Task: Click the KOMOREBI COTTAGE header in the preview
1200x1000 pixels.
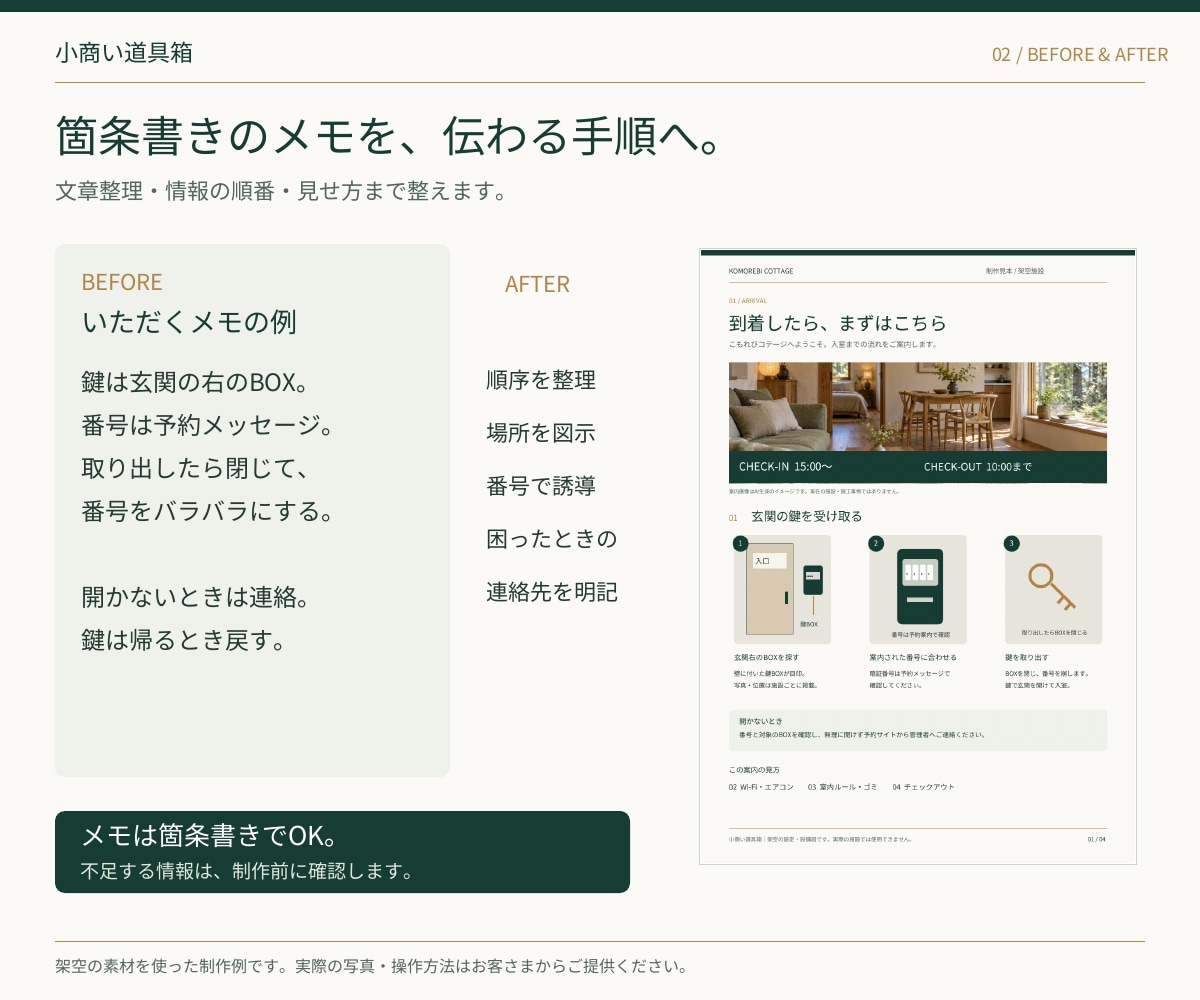Action: (x=761, y=271)
